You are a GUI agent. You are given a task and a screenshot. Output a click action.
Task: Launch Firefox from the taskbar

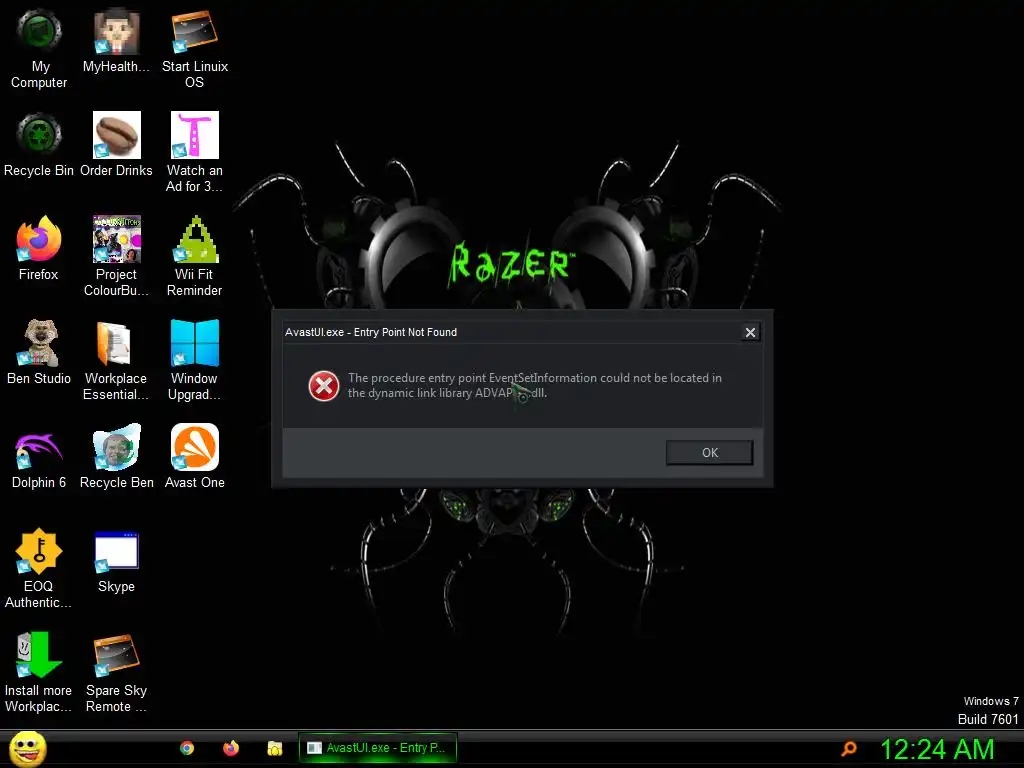231,748
